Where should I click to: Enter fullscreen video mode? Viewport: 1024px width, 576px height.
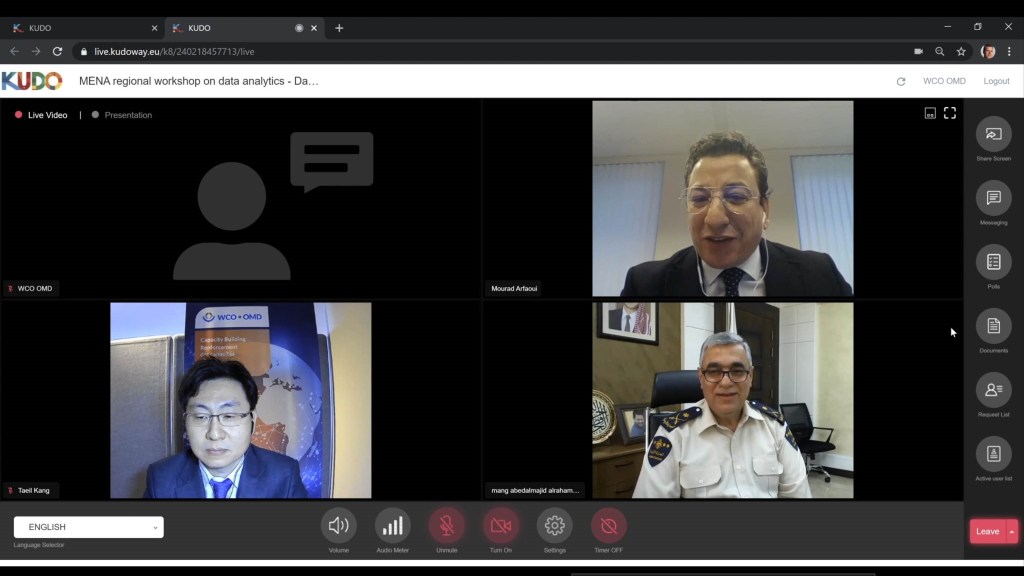950,113
